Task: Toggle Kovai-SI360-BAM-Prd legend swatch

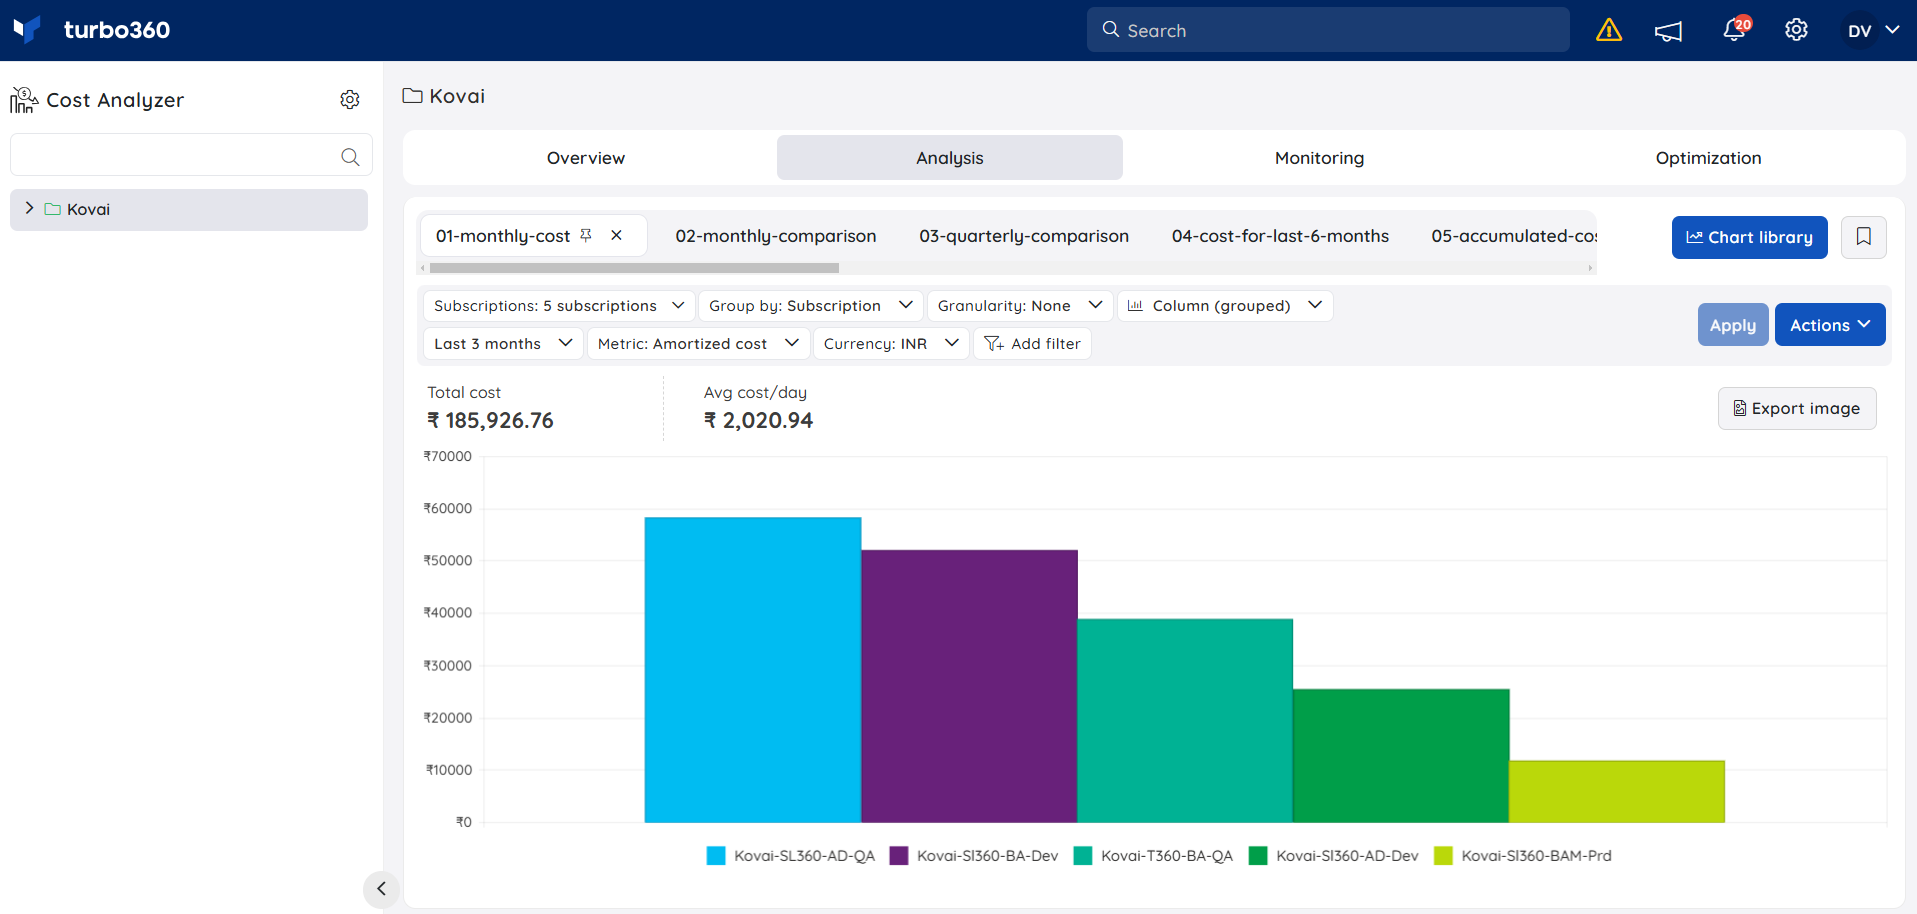Action: [1443, 856]
